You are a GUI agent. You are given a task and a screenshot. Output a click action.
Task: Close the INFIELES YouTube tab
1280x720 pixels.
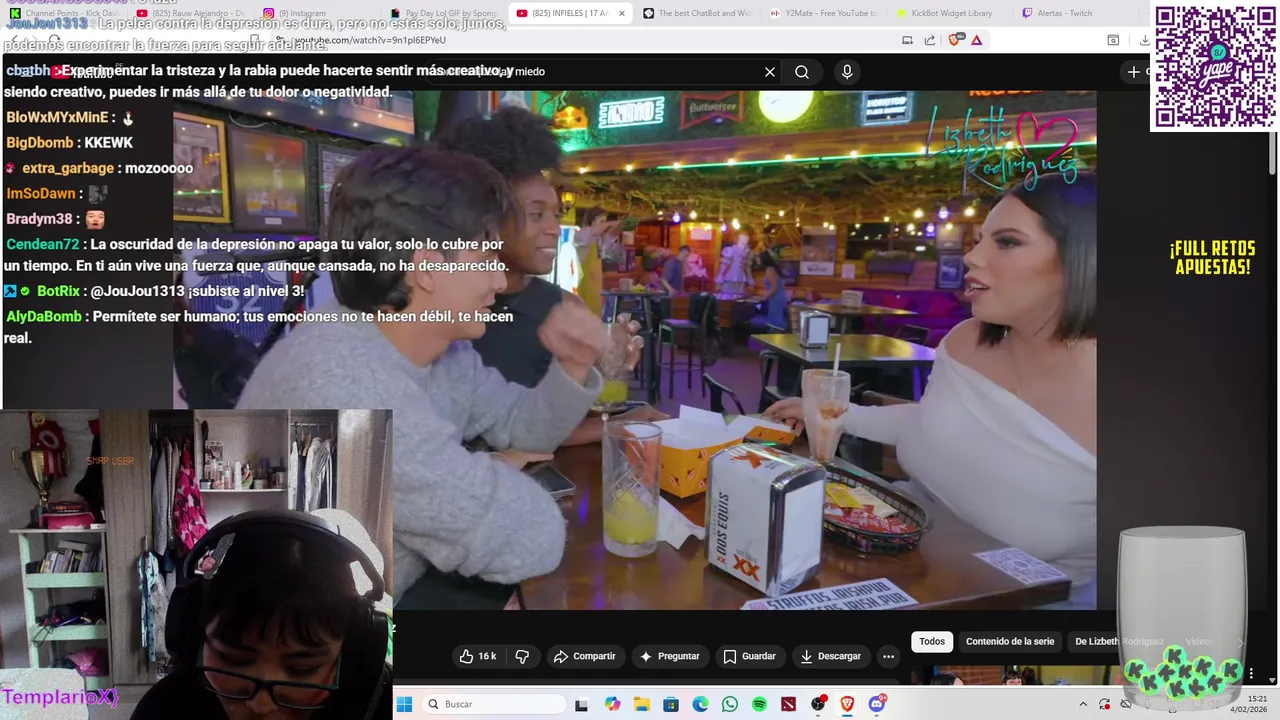point(621,13)
